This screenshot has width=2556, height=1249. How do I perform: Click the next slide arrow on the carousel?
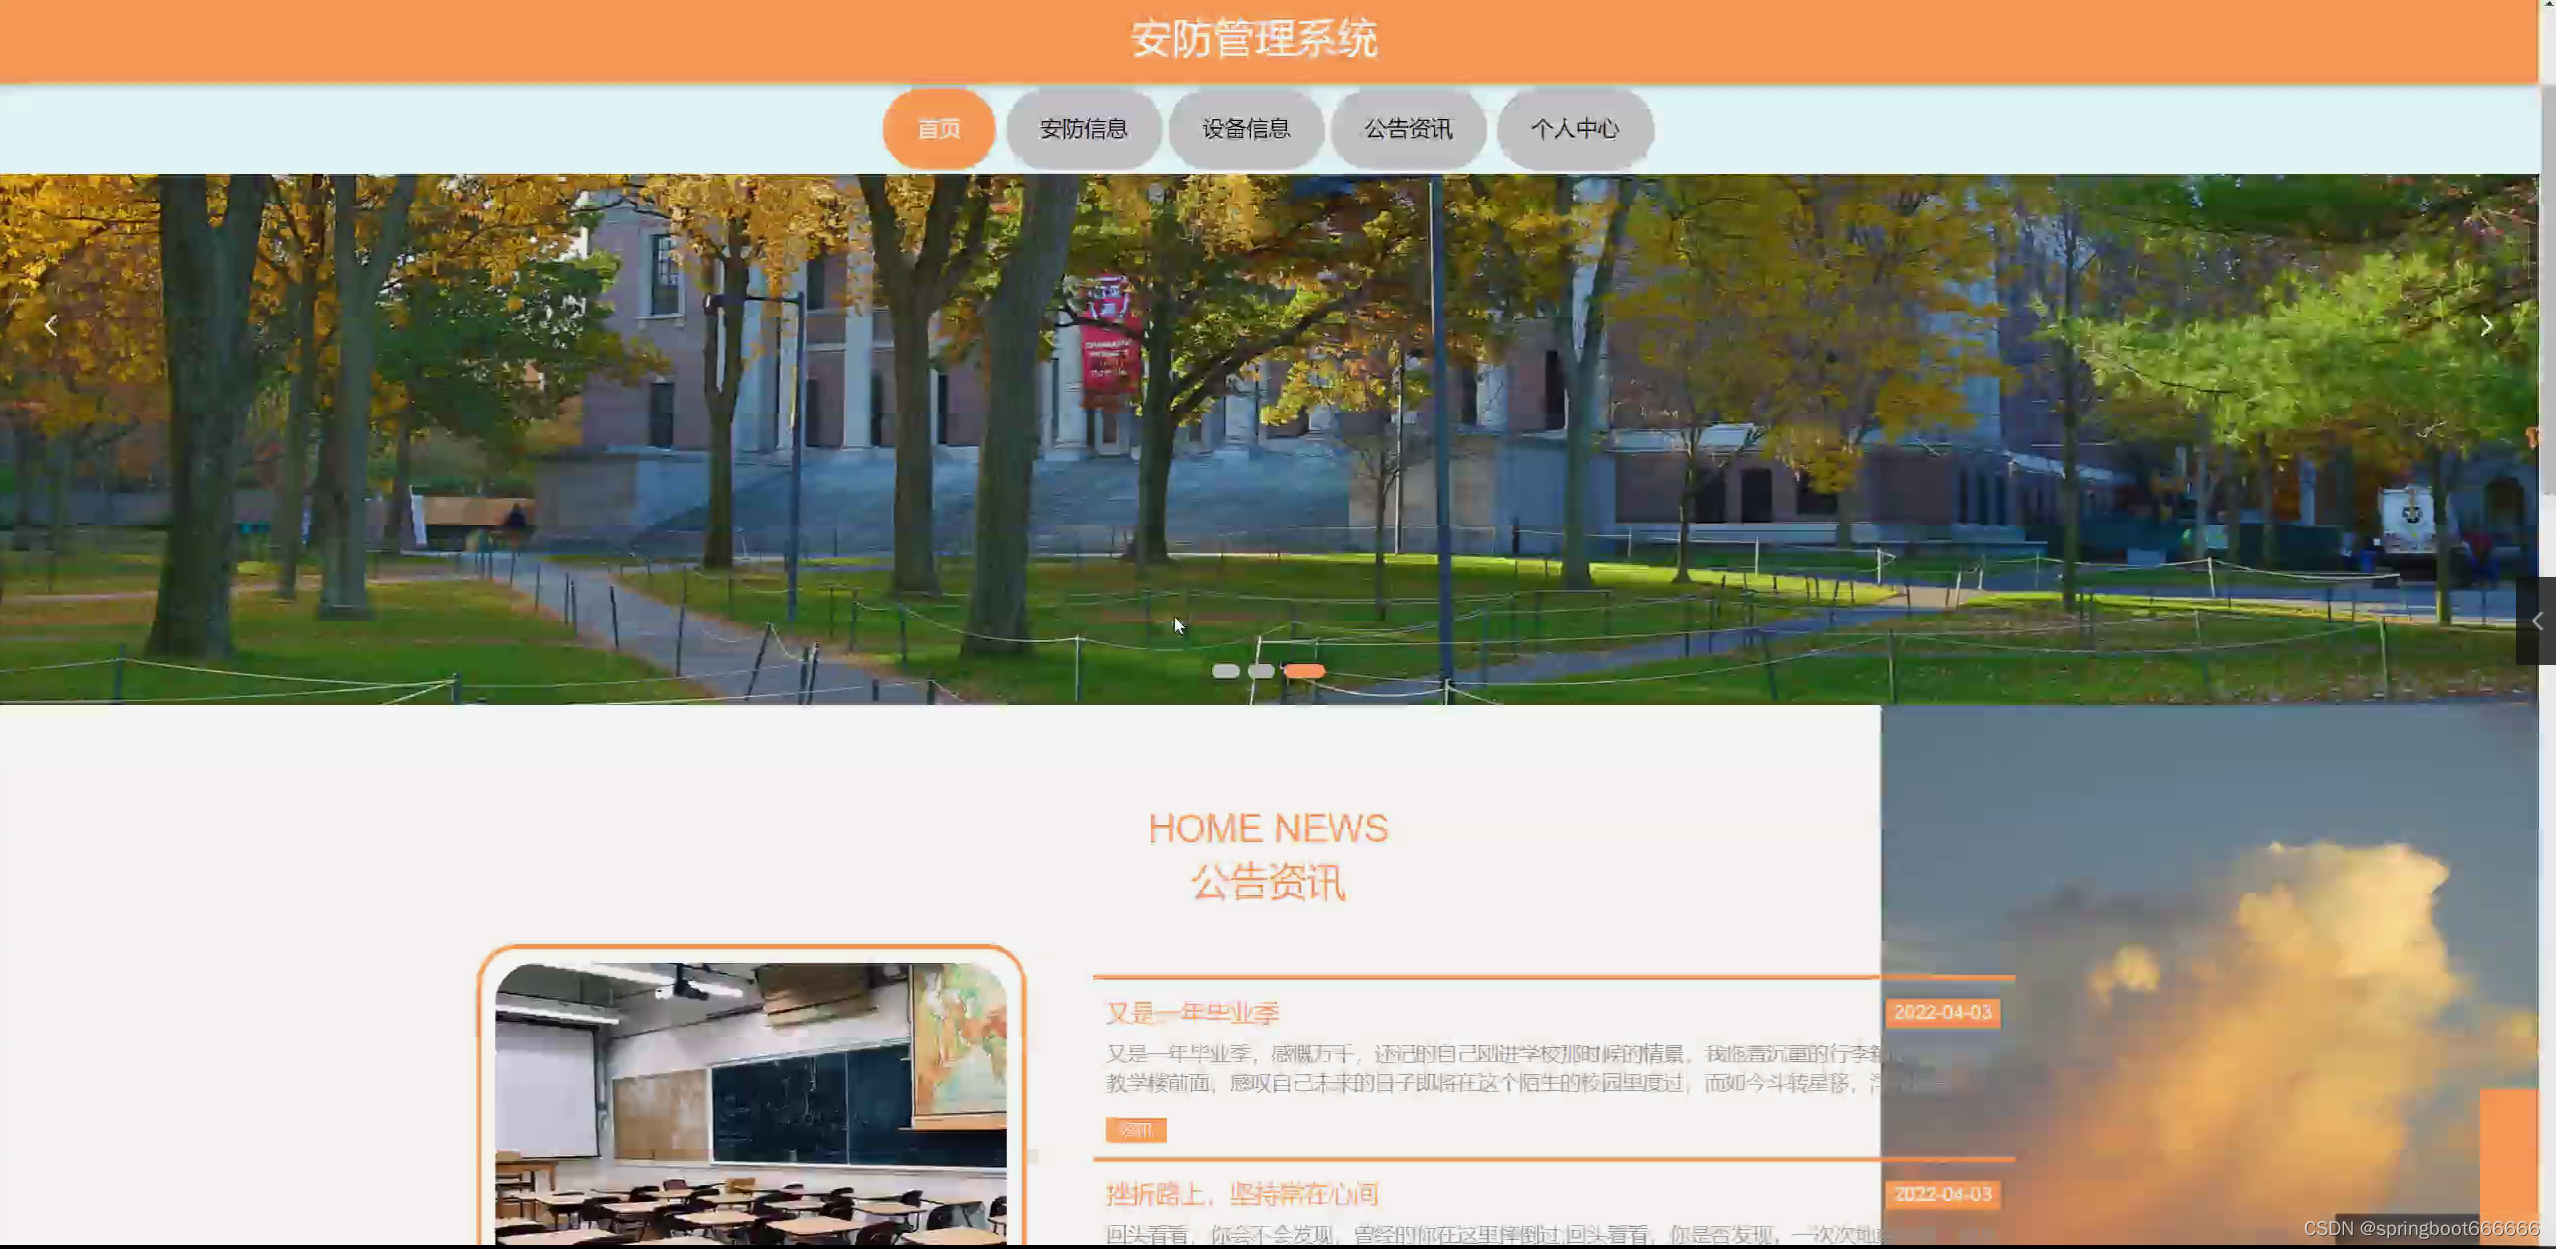pos(2486,326)
